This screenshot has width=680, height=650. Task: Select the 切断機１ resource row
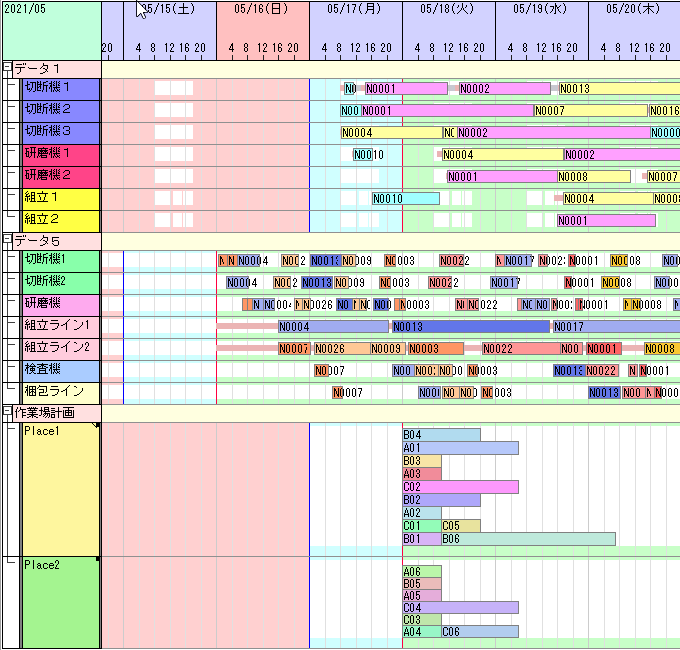pos(60,88)
